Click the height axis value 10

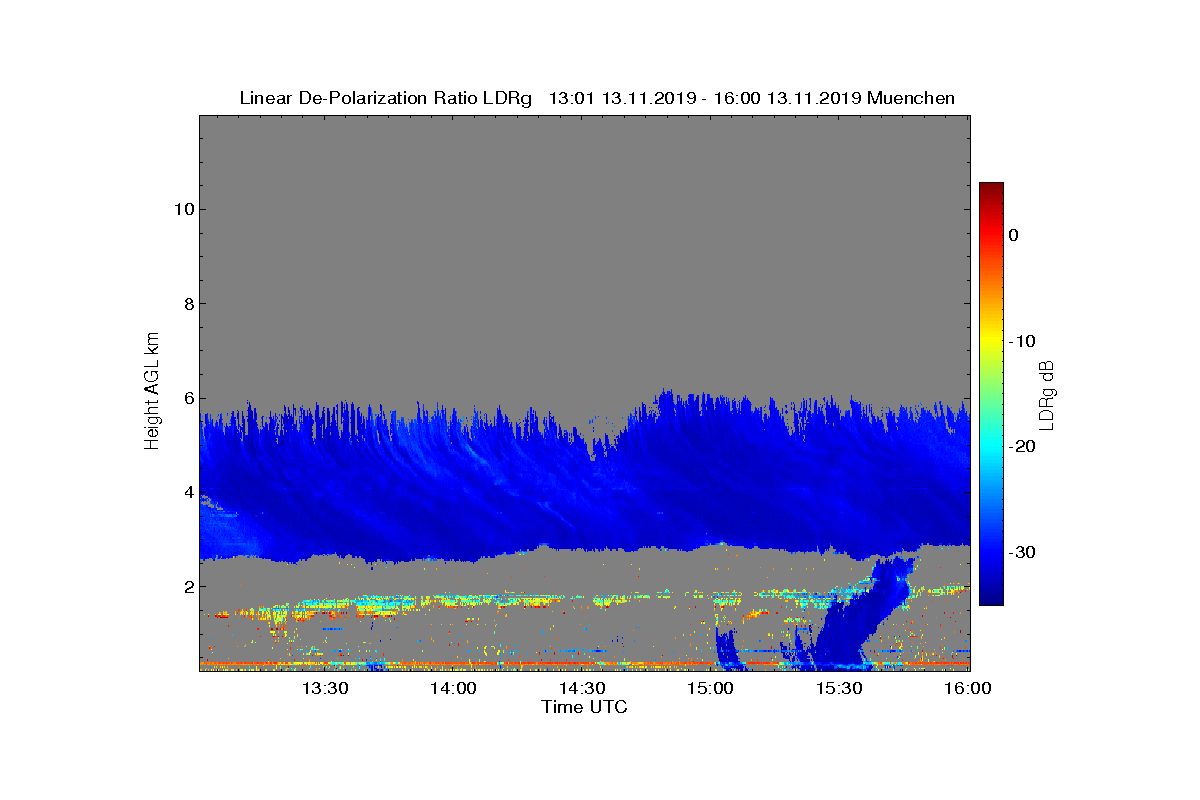(184, 209)
